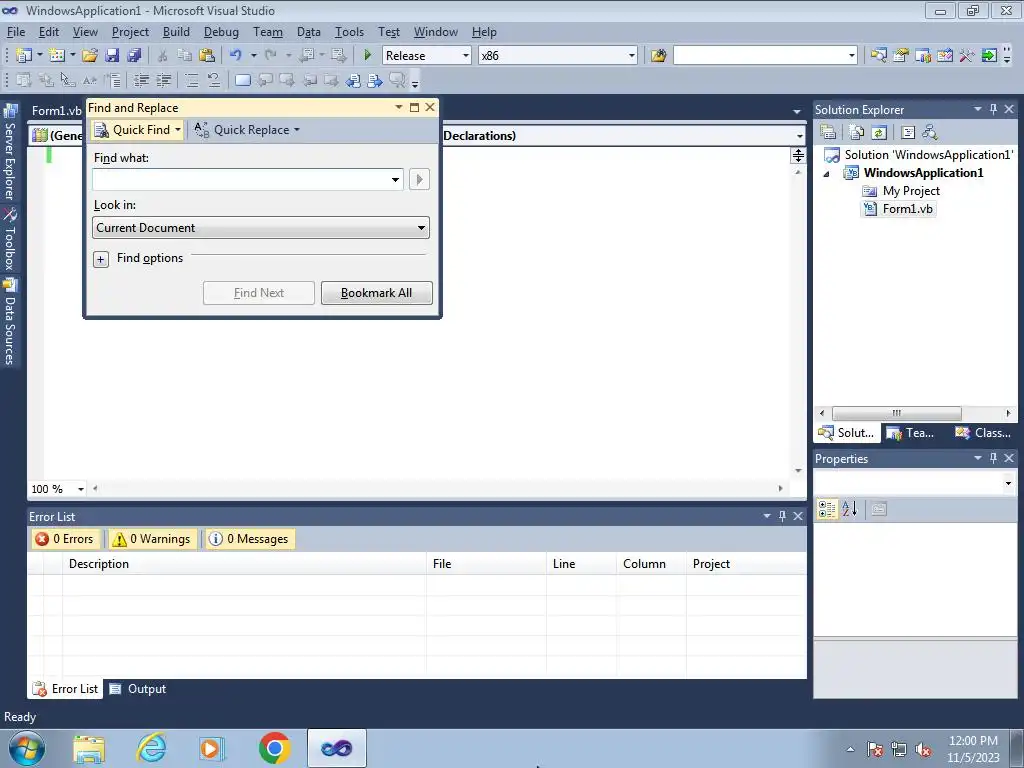The height and width of the screenshot is (768, 1024).
Task: Open Solution Explorer from the main toolbar icon
Action: pyautogui.click(x=878, y=56)
